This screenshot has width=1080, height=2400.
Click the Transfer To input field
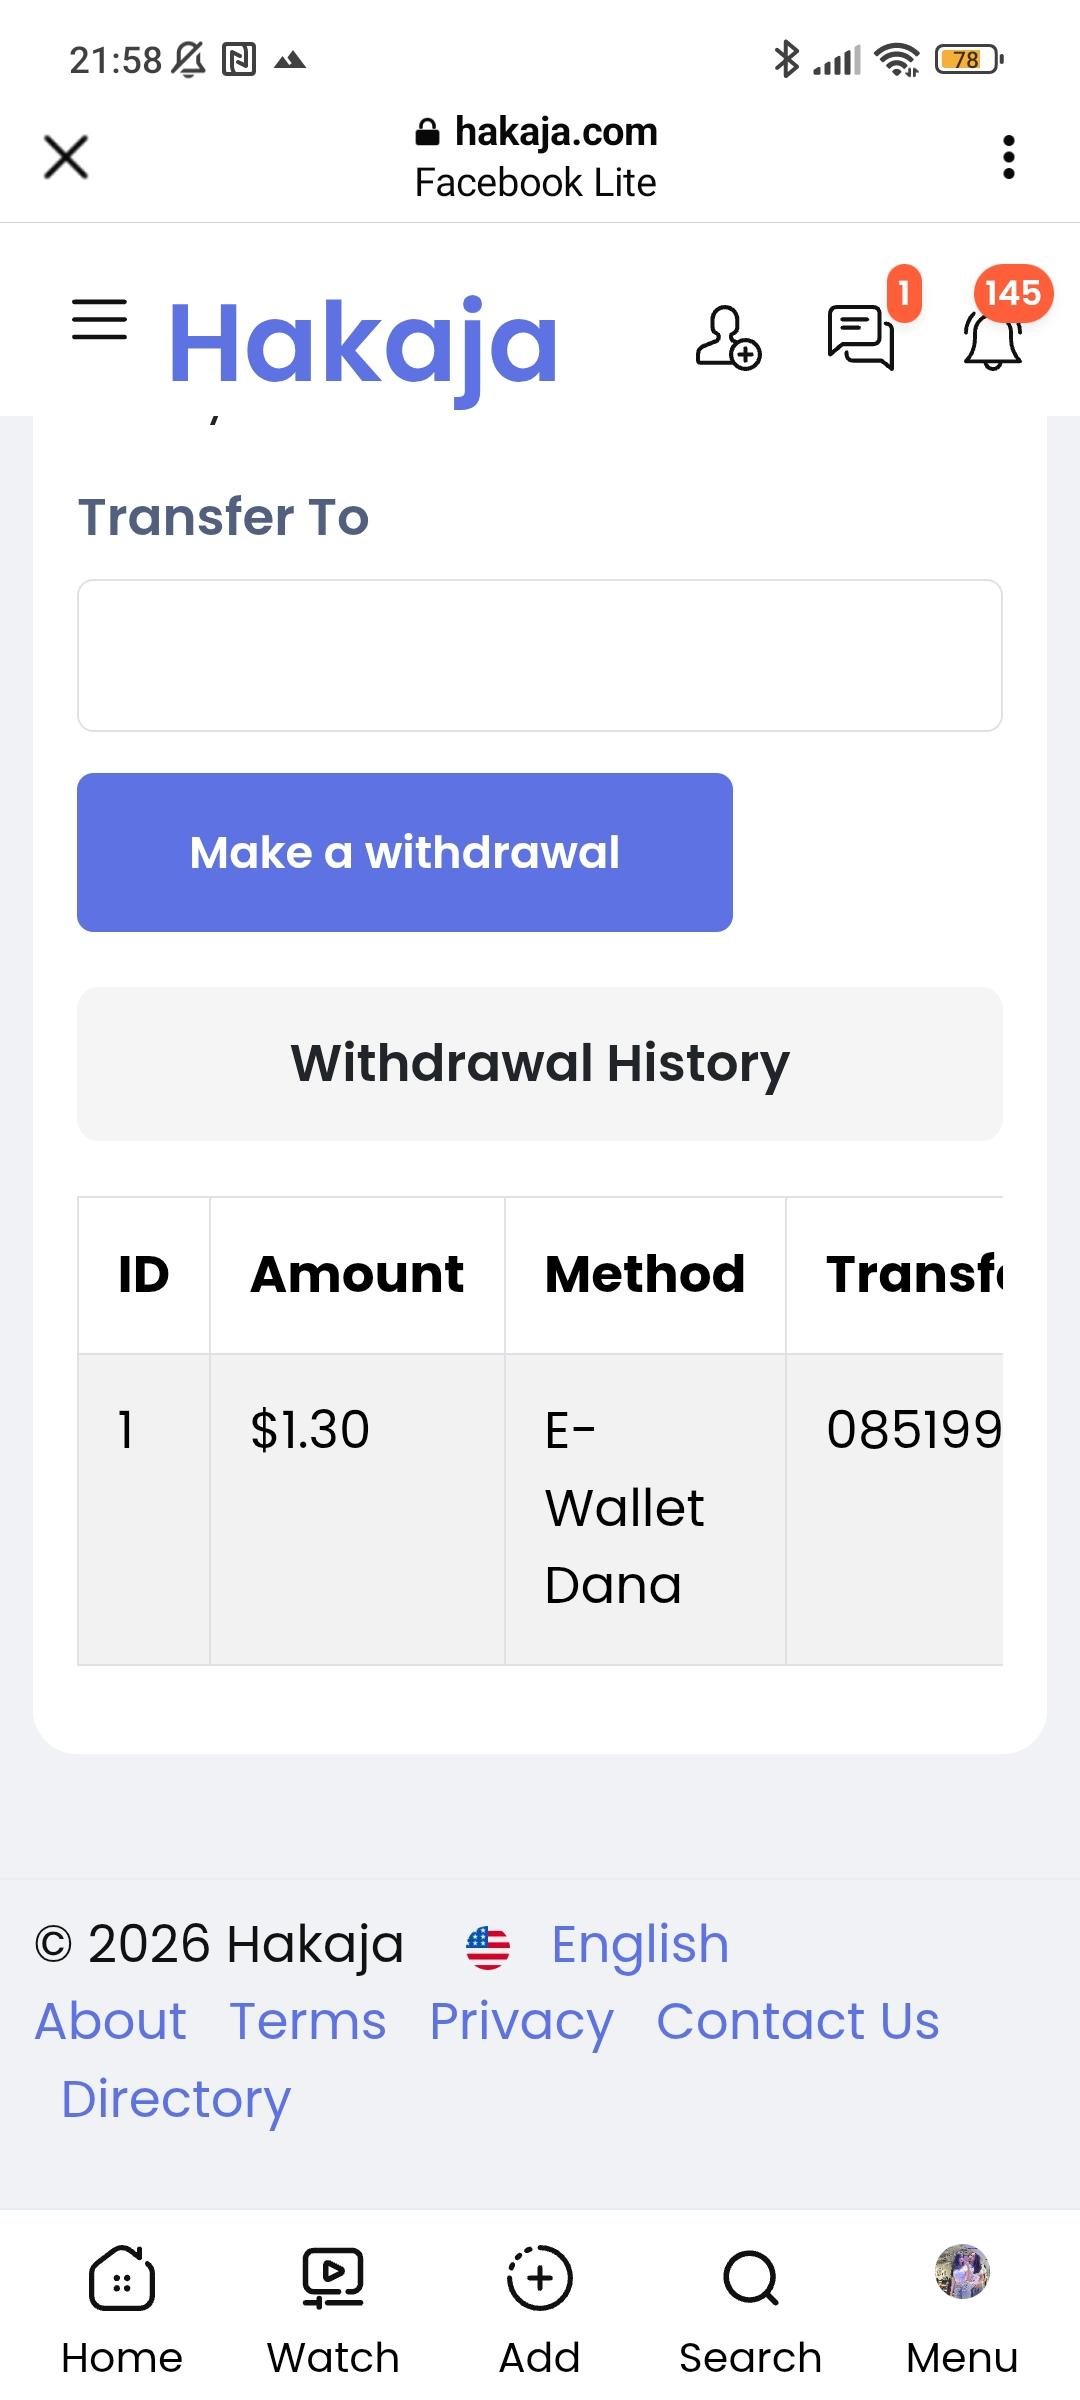tap(540, 655)
